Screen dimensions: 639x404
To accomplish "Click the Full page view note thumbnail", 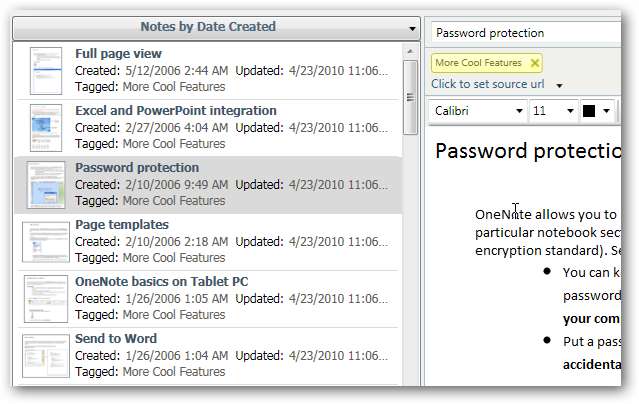I will (45, 71).
